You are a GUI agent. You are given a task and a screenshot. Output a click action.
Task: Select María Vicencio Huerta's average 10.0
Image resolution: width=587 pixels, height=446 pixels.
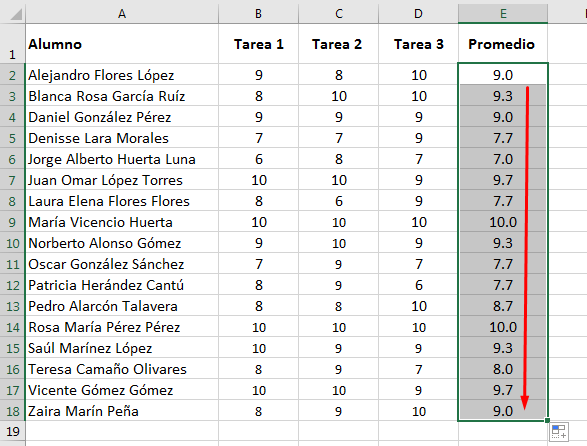tap(503, 222)
